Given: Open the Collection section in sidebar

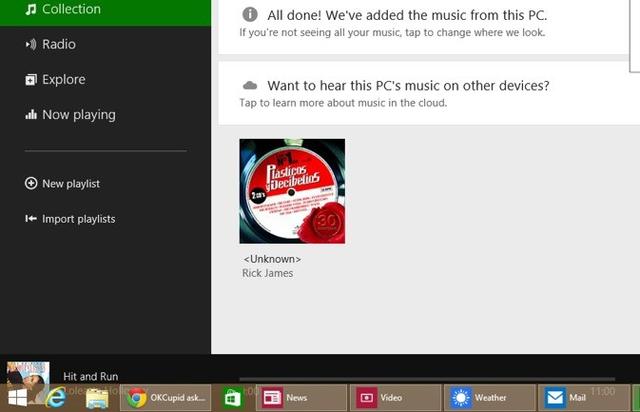Looking at the screenshot, I should [x=70, y=9].
